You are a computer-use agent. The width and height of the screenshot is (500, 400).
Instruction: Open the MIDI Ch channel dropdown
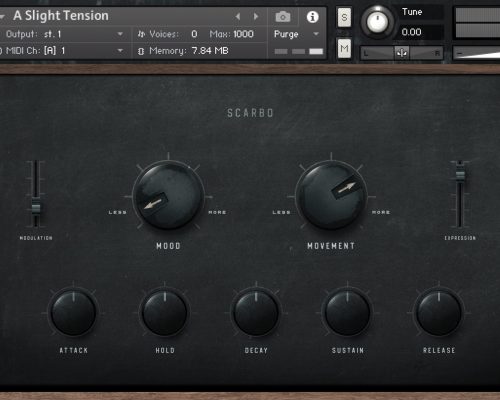tap(65, 51)
